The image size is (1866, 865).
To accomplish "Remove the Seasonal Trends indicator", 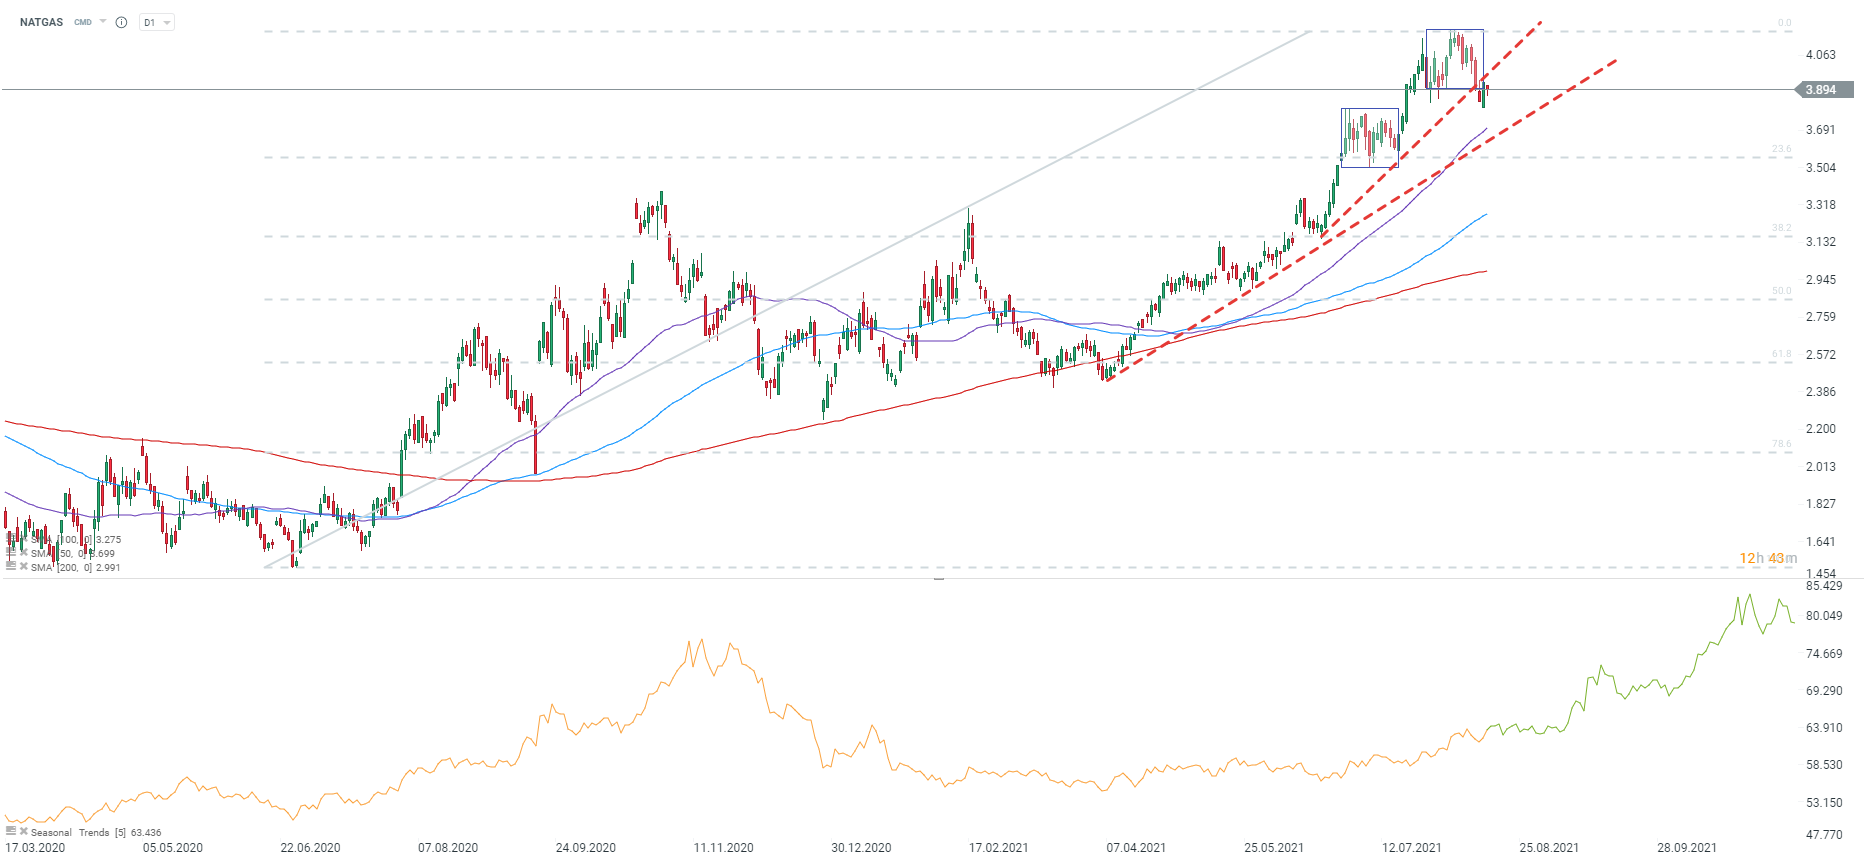I will (24, 831).
